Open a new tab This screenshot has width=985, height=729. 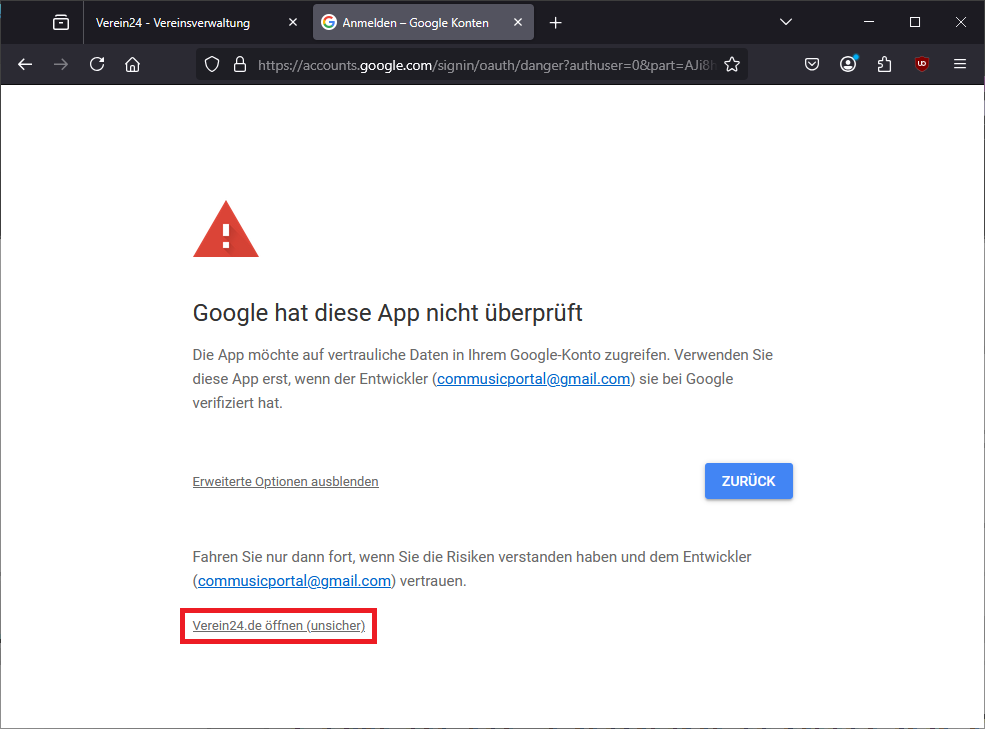coord(555,23)
